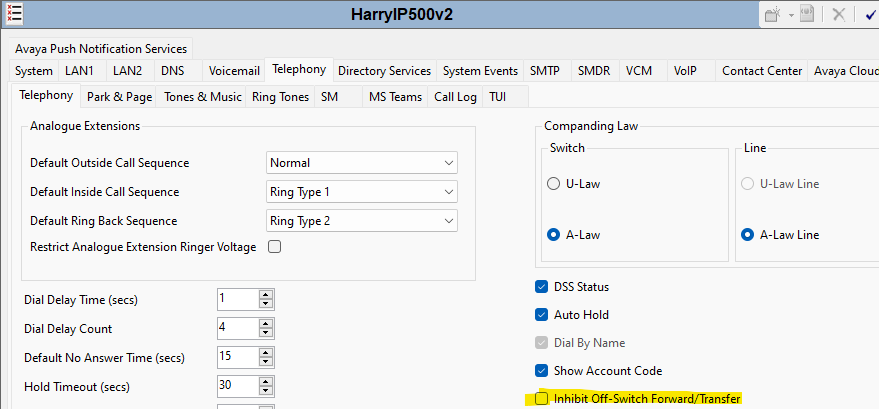The width and height of the screenshot is (879, 409).
Task: Increase Dial Delay Time with up arrow
Action: (266, 295)
